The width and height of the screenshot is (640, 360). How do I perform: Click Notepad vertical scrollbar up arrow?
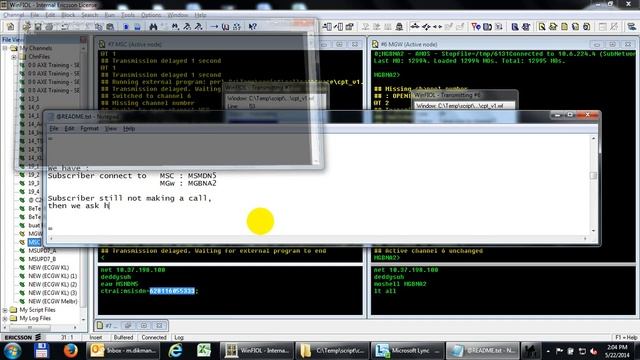pyautogui.click(x=593, y=139)
